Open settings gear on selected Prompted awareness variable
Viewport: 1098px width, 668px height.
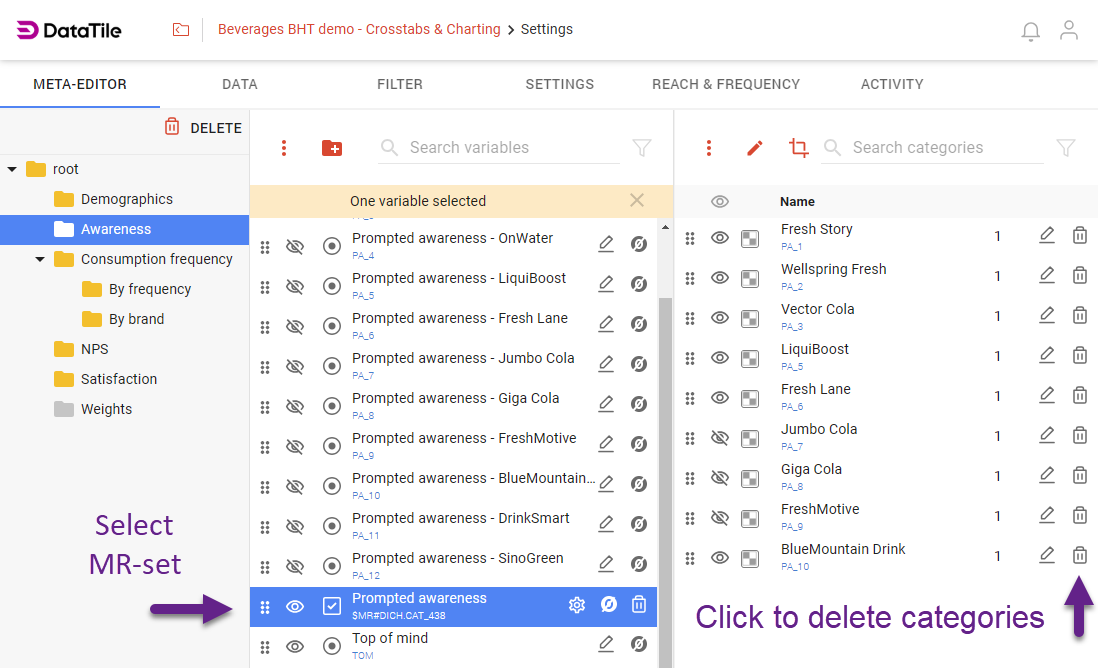click(577, 606)
